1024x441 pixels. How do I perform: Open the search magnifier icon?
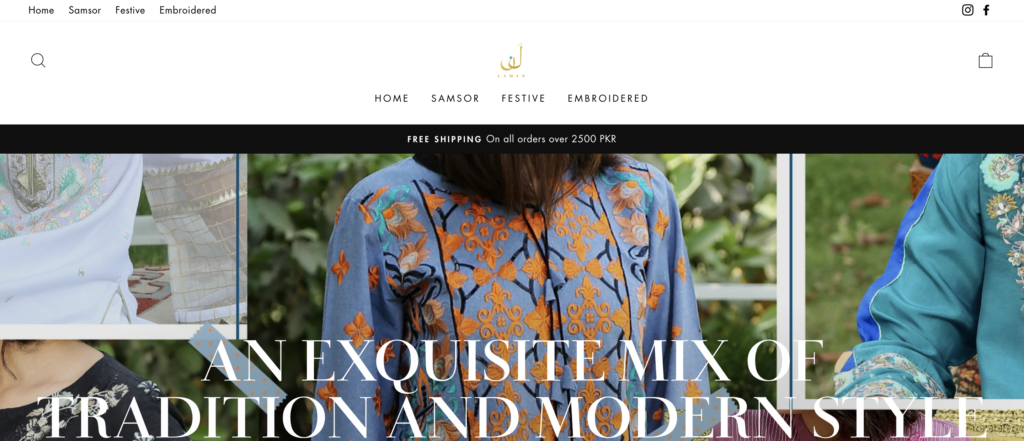point(38,61)
